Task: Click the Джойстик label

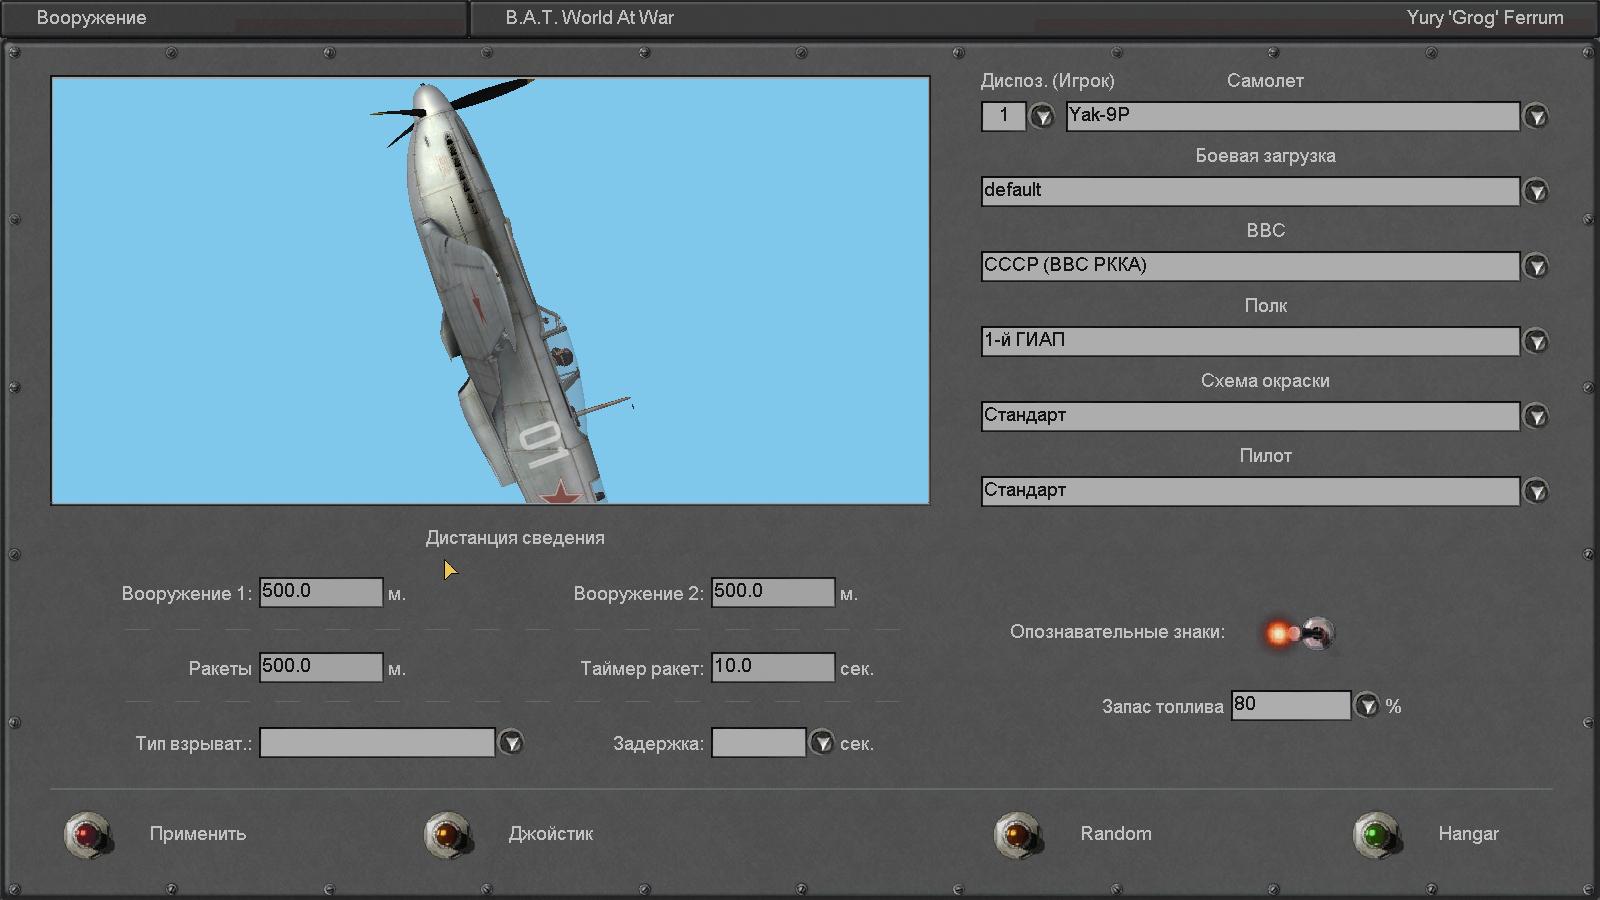Action: (x=551, y=834)
